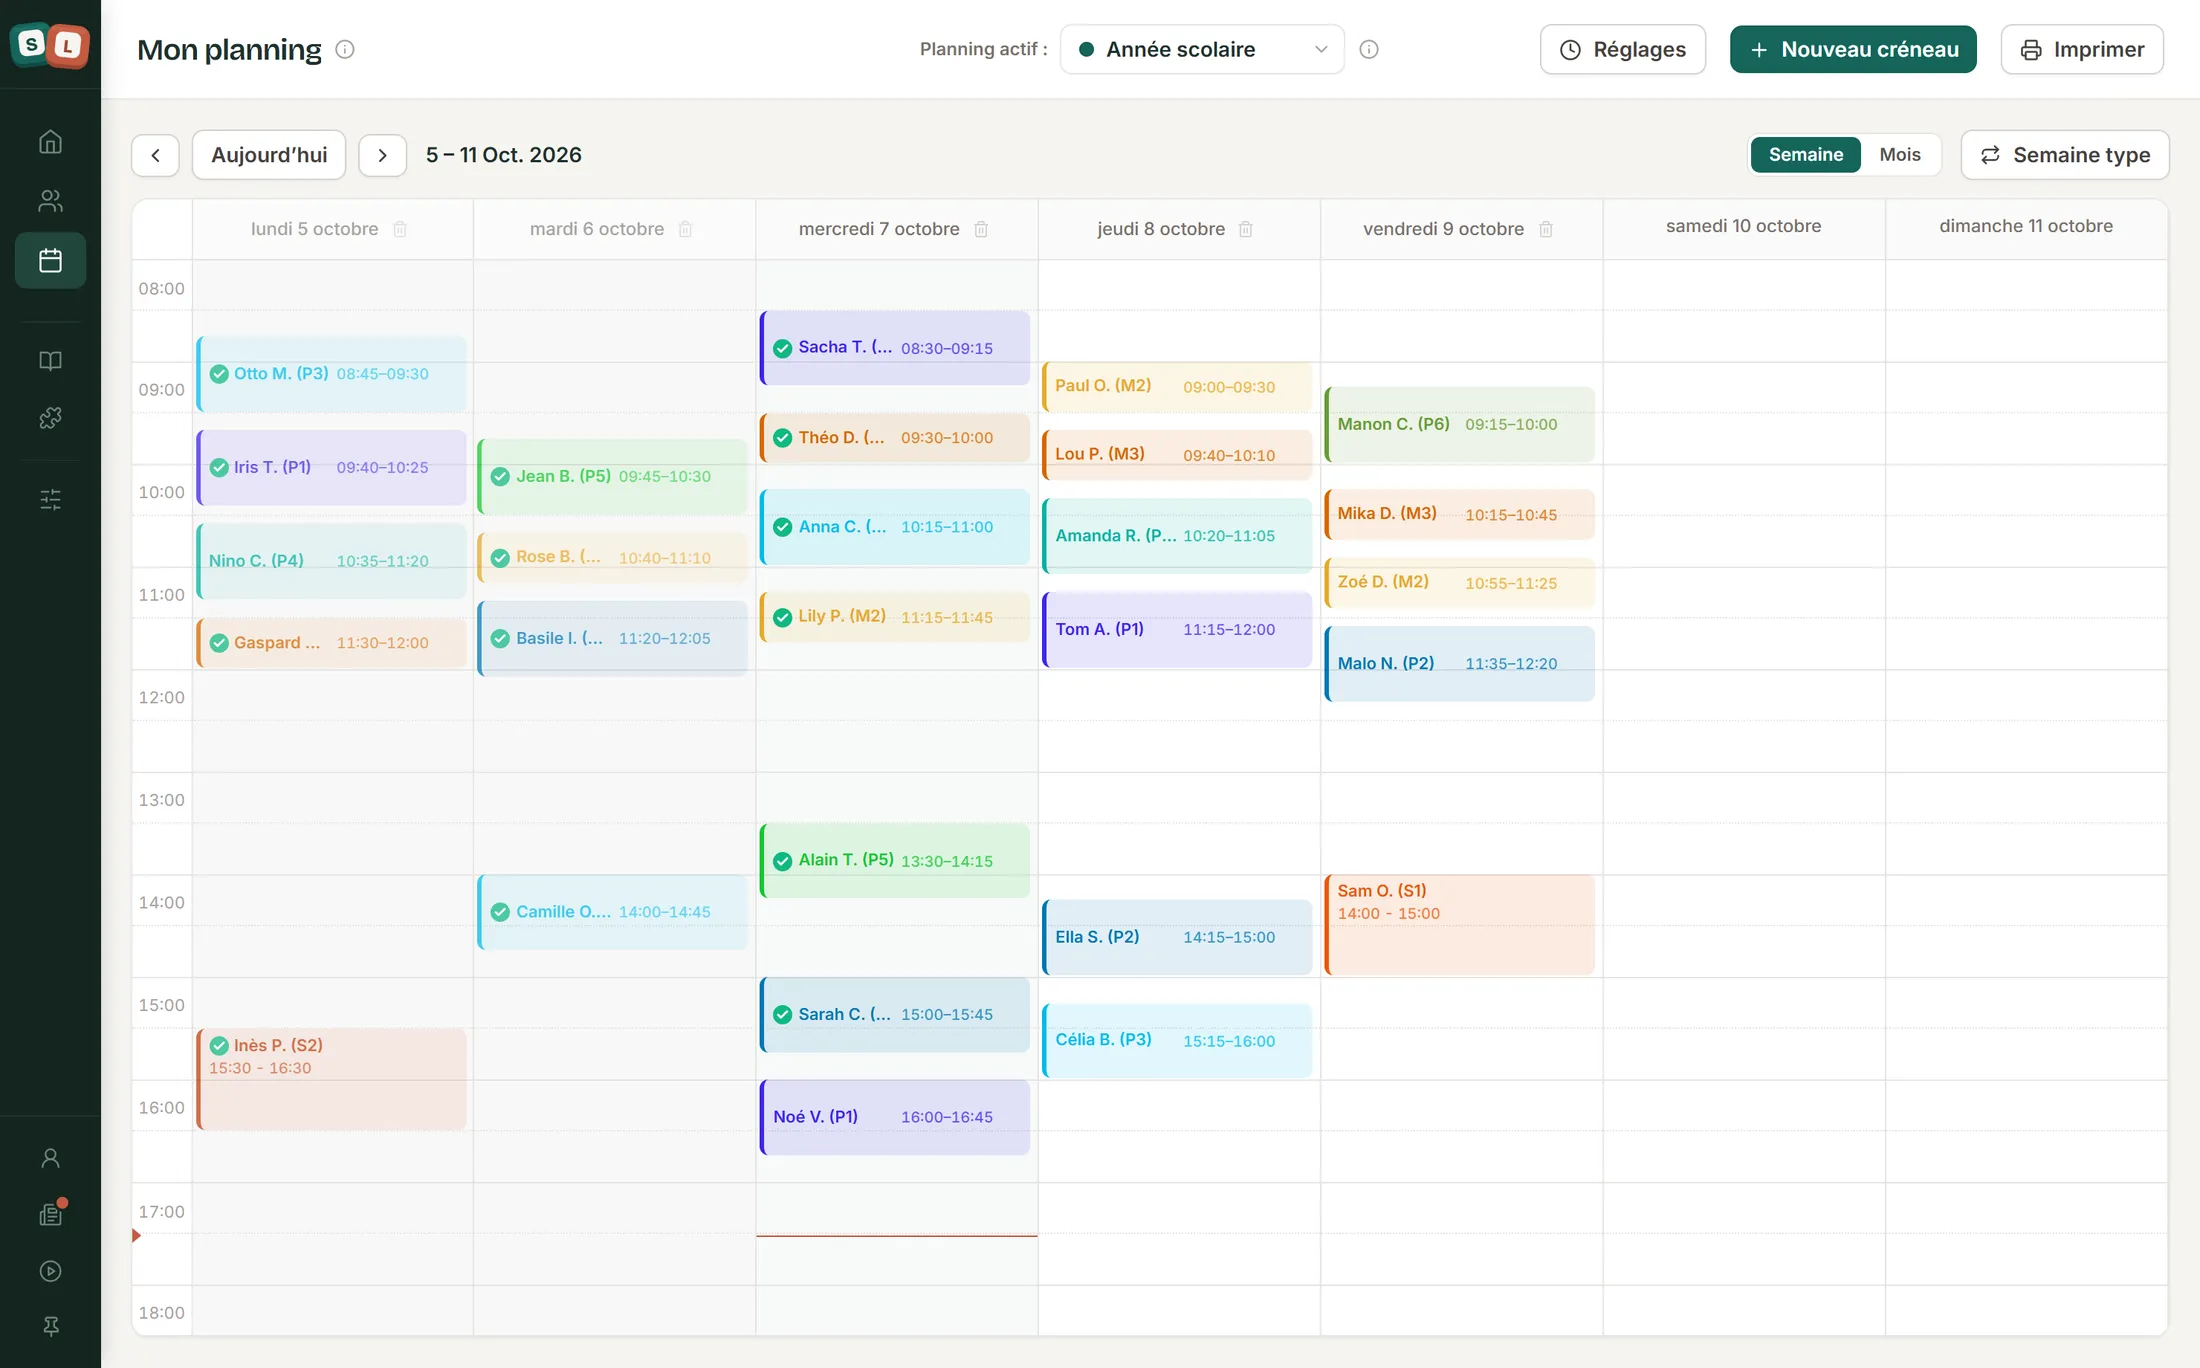Click the SL app logo

pyautogui.click(x=50, y=45)
